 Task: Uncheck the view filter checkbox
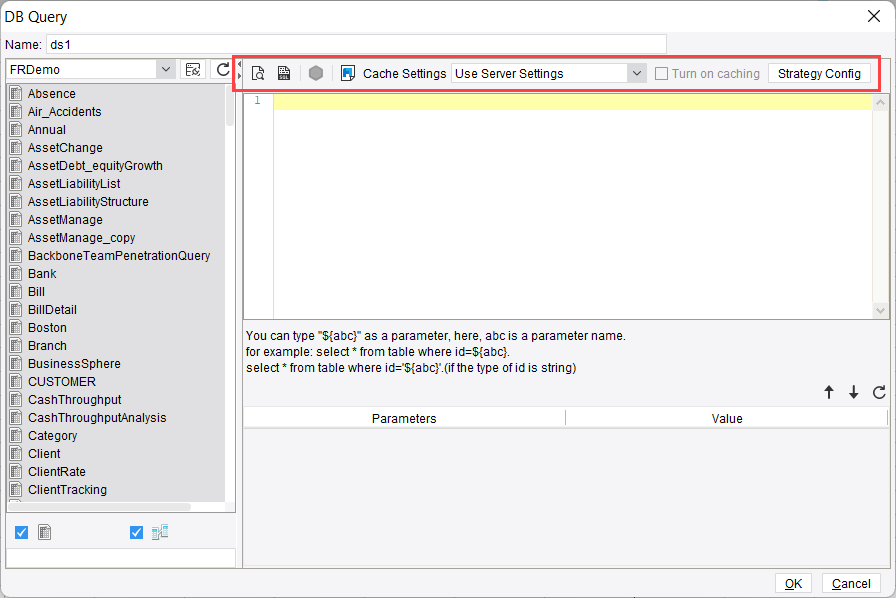(x=136, y=532)
